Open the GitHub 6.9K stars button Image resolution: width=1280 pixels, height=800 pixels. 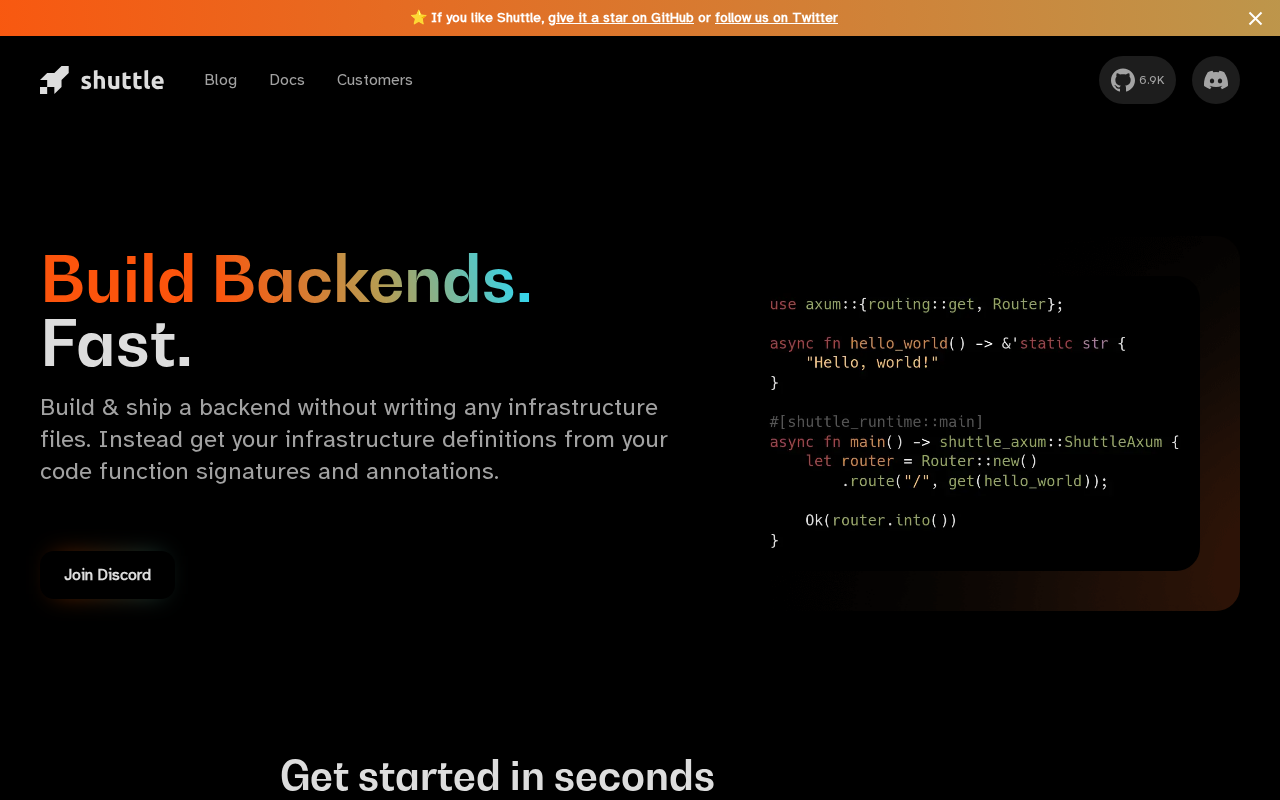click(x=1137, y=80)
